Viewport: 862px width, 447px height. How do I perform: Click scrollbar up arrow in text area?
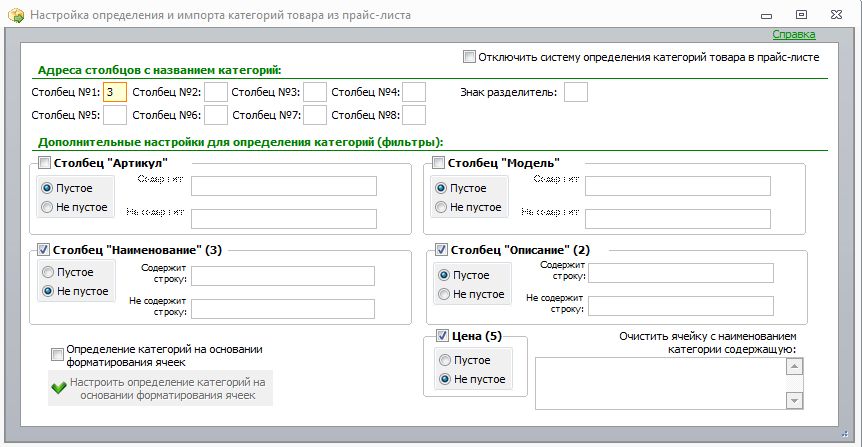click(x=794, y=366)
